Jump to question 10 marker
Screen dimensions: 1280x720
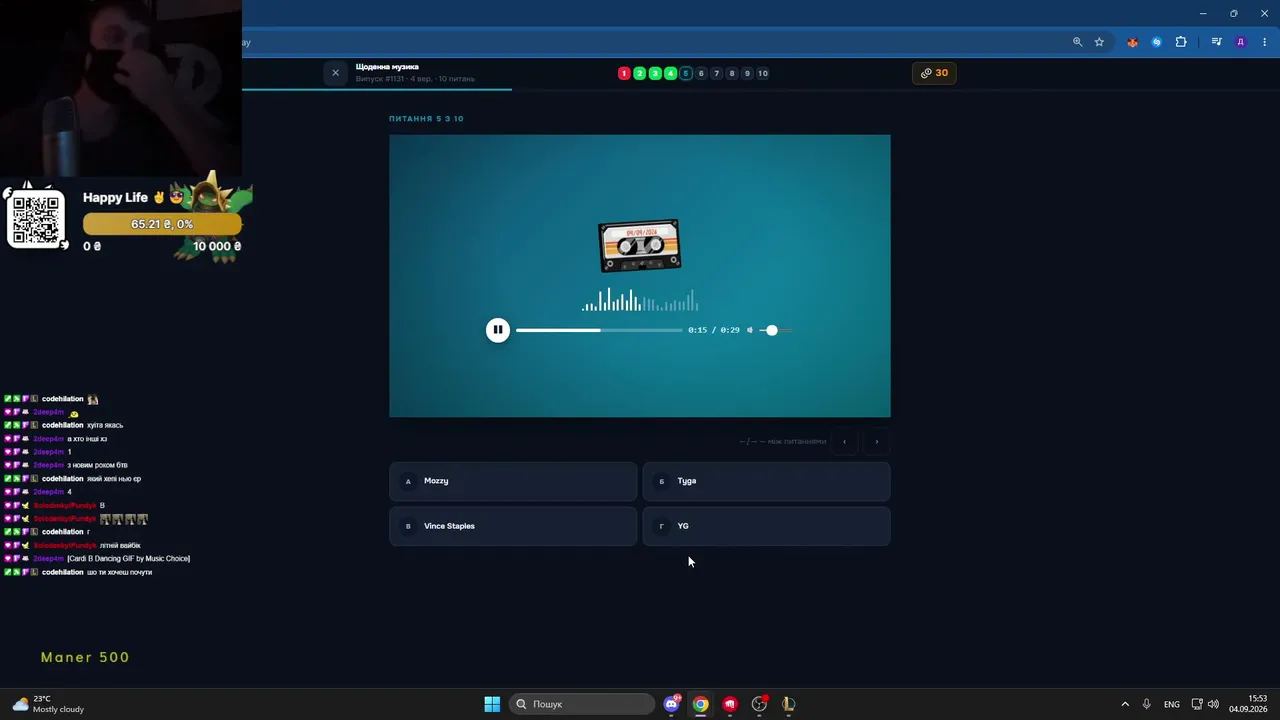click(x=763, y=73)
